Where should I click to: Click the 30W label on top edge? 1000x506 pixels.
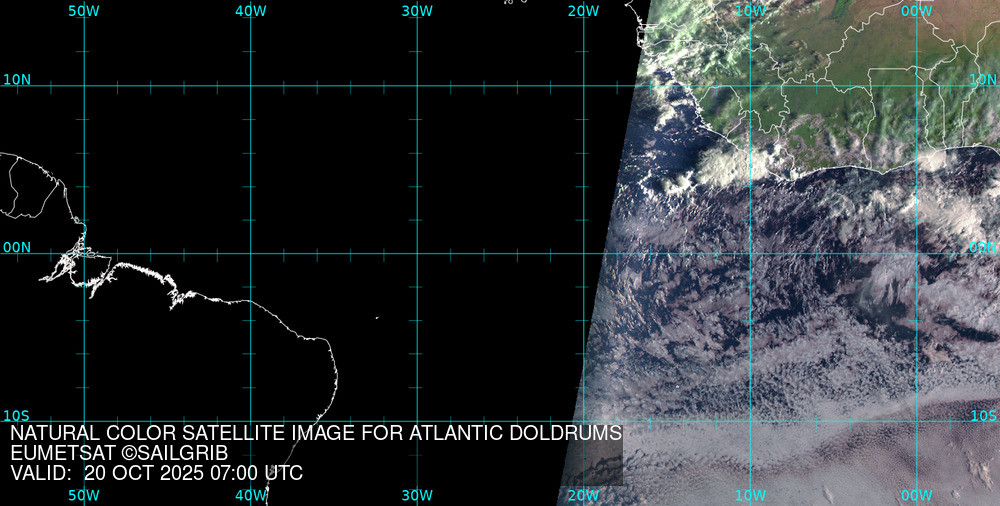pyautogui.click(x=417, y=10)
